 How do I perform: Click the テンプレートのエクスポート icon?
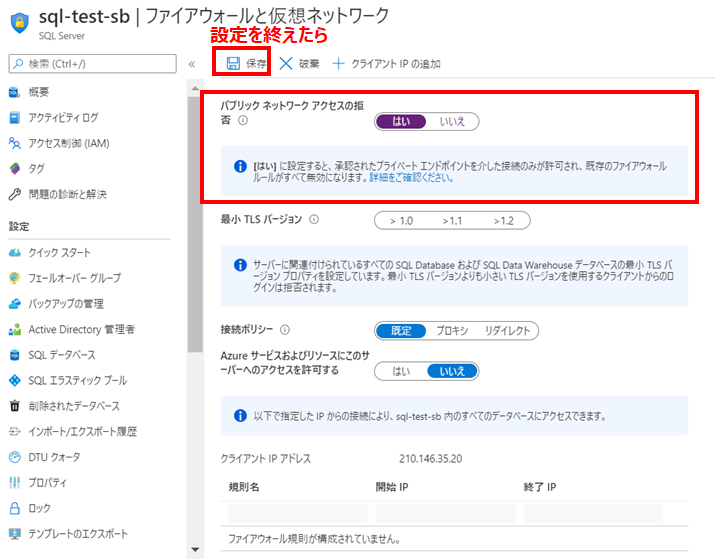point(15,533)
